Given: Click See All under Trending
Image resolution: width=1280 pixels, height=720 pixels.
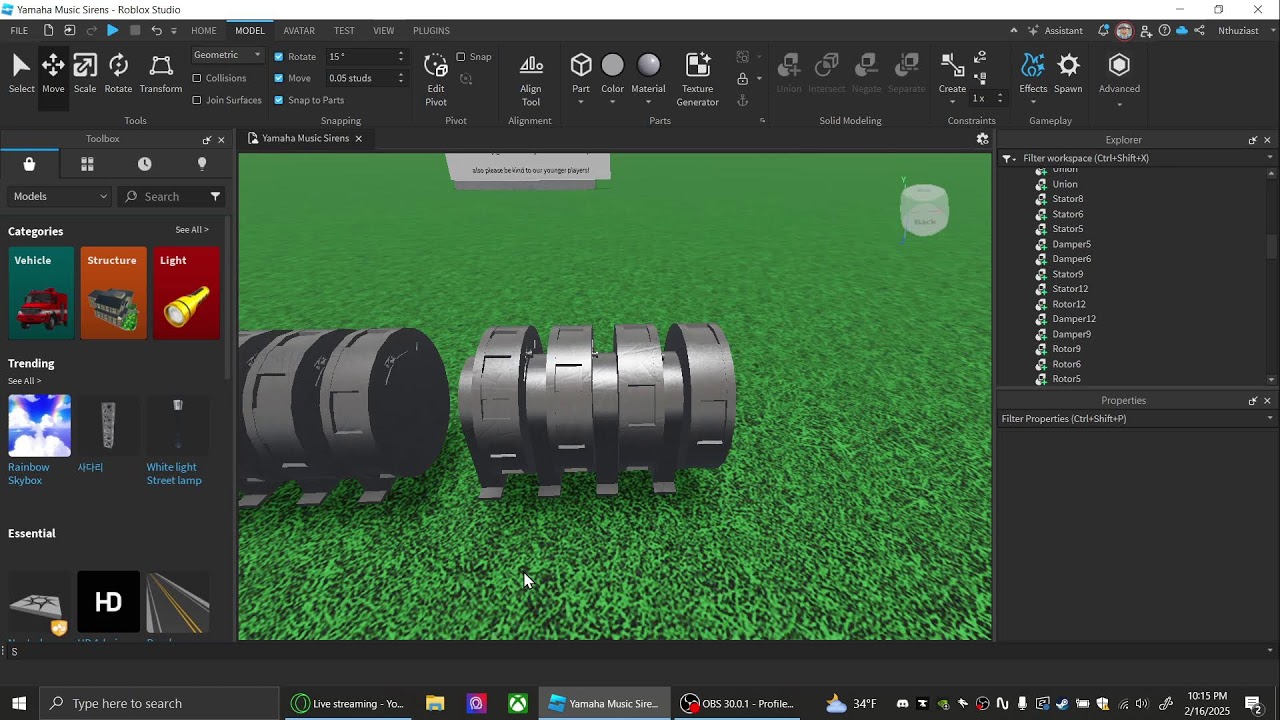Looking at the screenshot, I should pyautogui.click(x=24, y=381).
